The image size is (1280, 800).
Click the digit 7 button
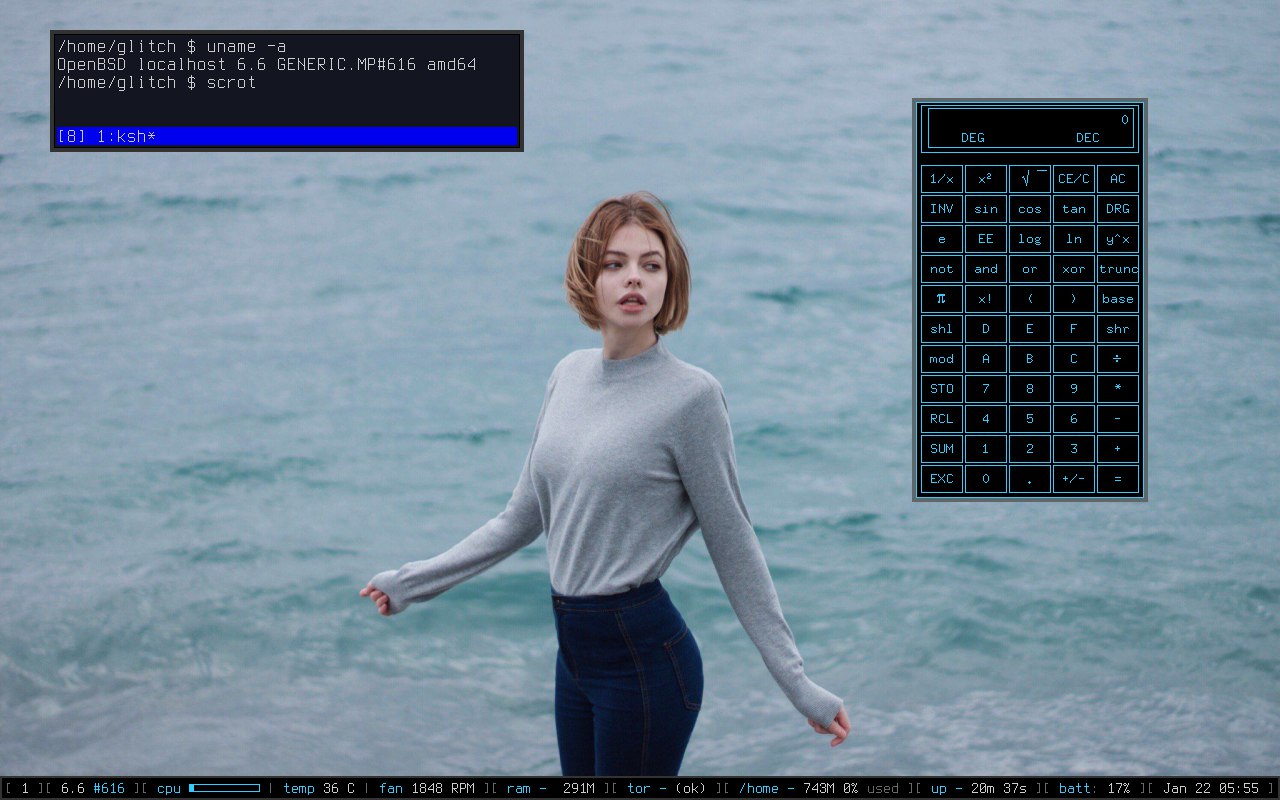pyautogui.click(x=986, y=389)
